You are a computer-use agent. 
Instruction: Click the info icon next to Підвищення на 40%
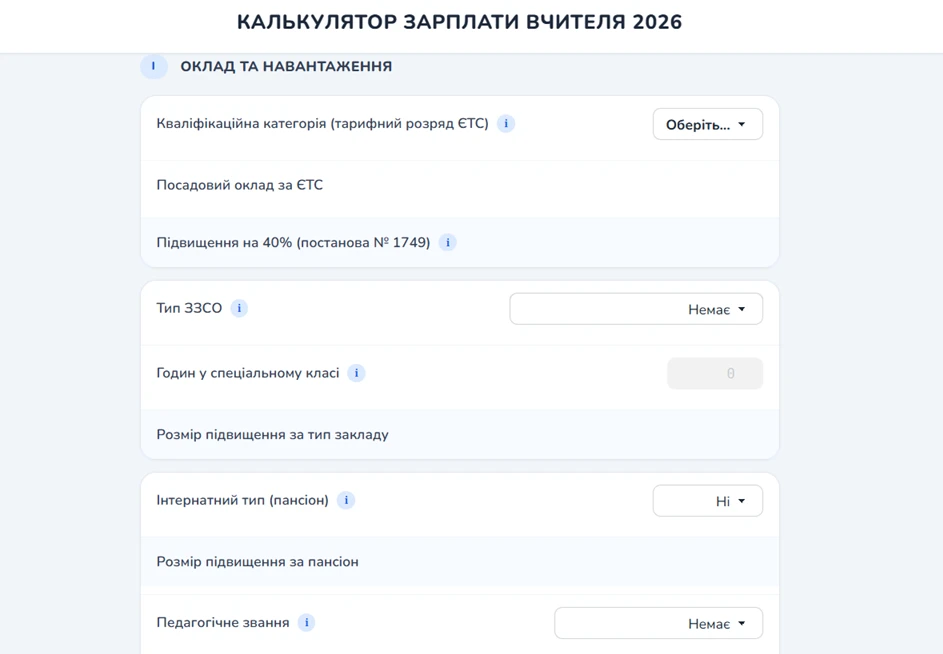coord(447,242)
